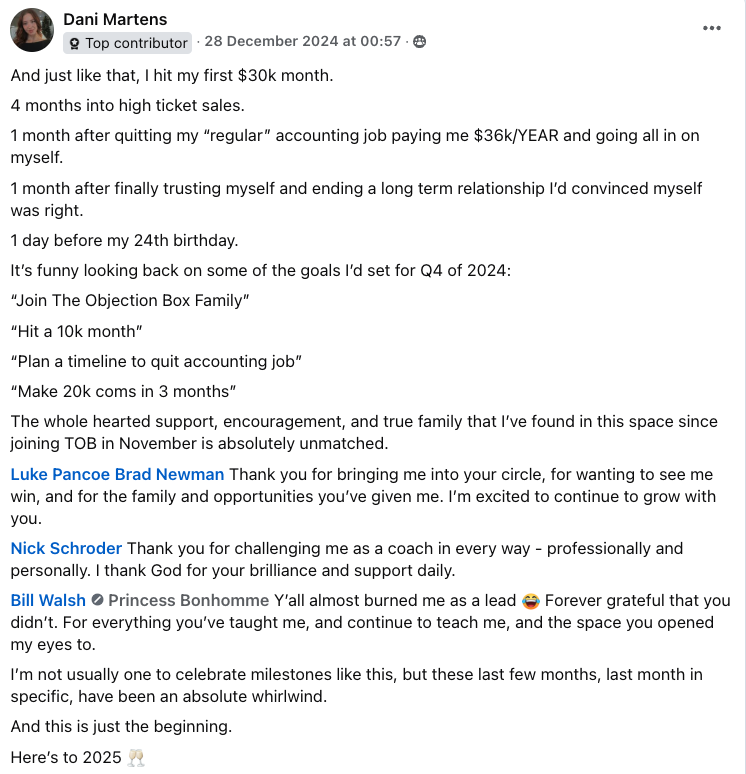The width and height of the screenshot is (746, 774).
Task: Click the laughing-crying emoji in the post
Action: pyautogui.click(x=530, y=601)
